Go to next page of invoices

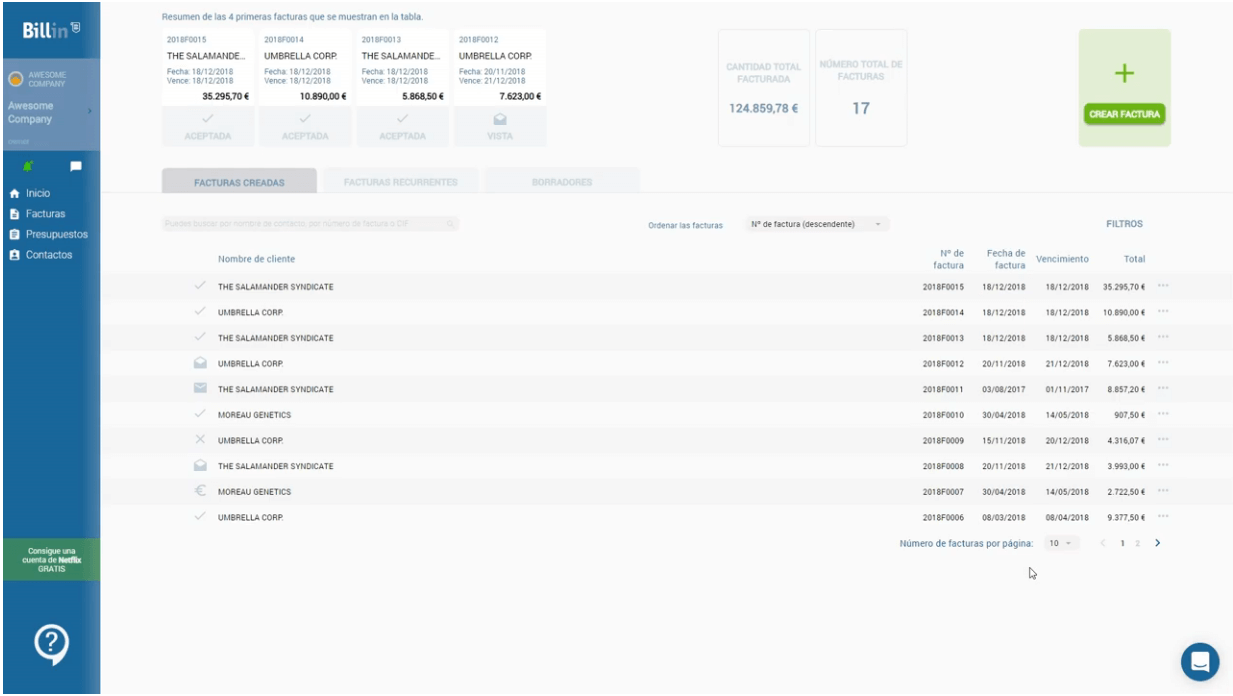point(1157,543)
